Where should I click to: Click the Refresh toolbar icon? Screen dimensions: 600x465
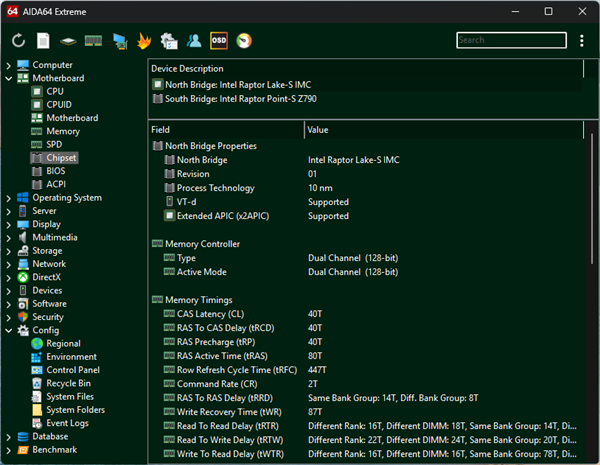pos(19,40)
